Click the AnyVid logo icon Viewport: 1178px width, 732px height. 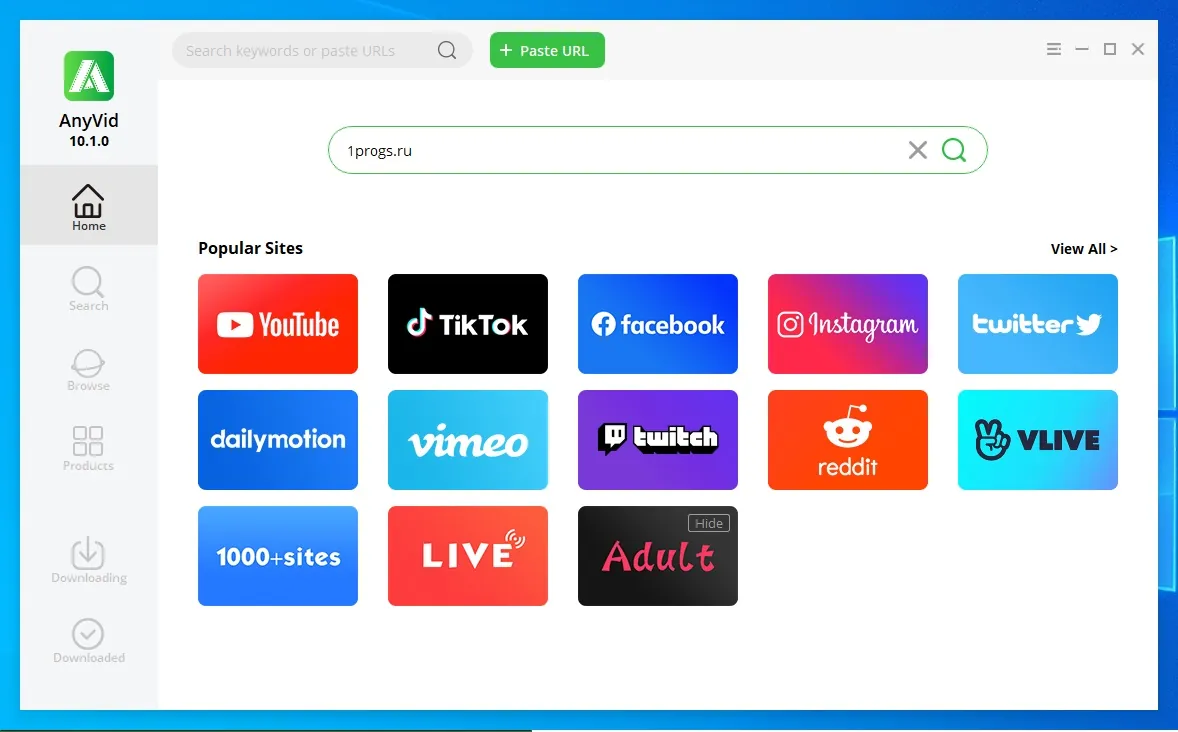coord(89,76)
